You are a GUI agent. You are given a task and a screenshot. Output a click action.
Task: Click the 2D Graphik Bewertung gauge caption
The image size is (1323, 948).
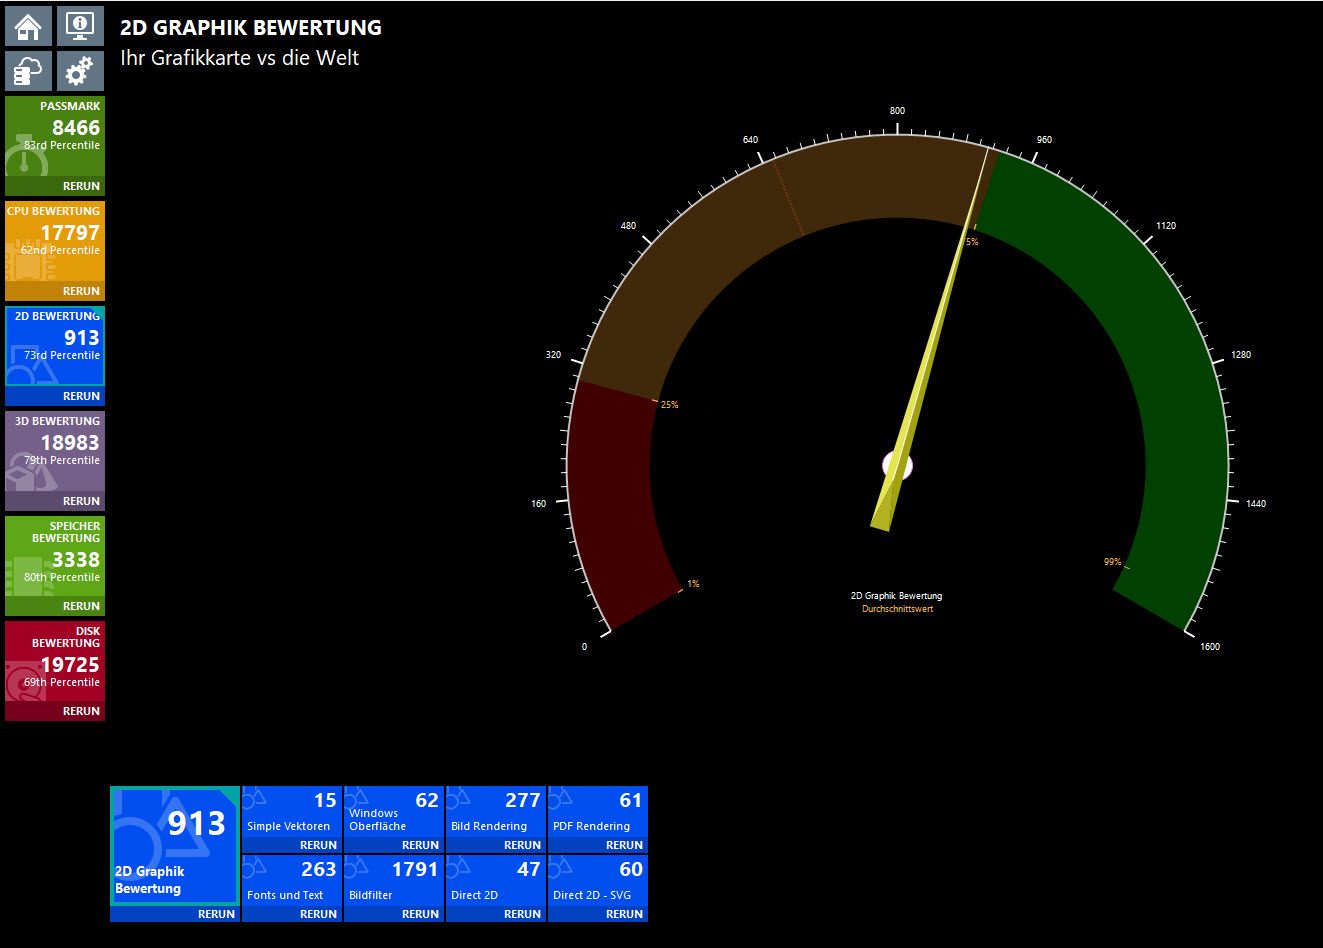pos(896,596)
